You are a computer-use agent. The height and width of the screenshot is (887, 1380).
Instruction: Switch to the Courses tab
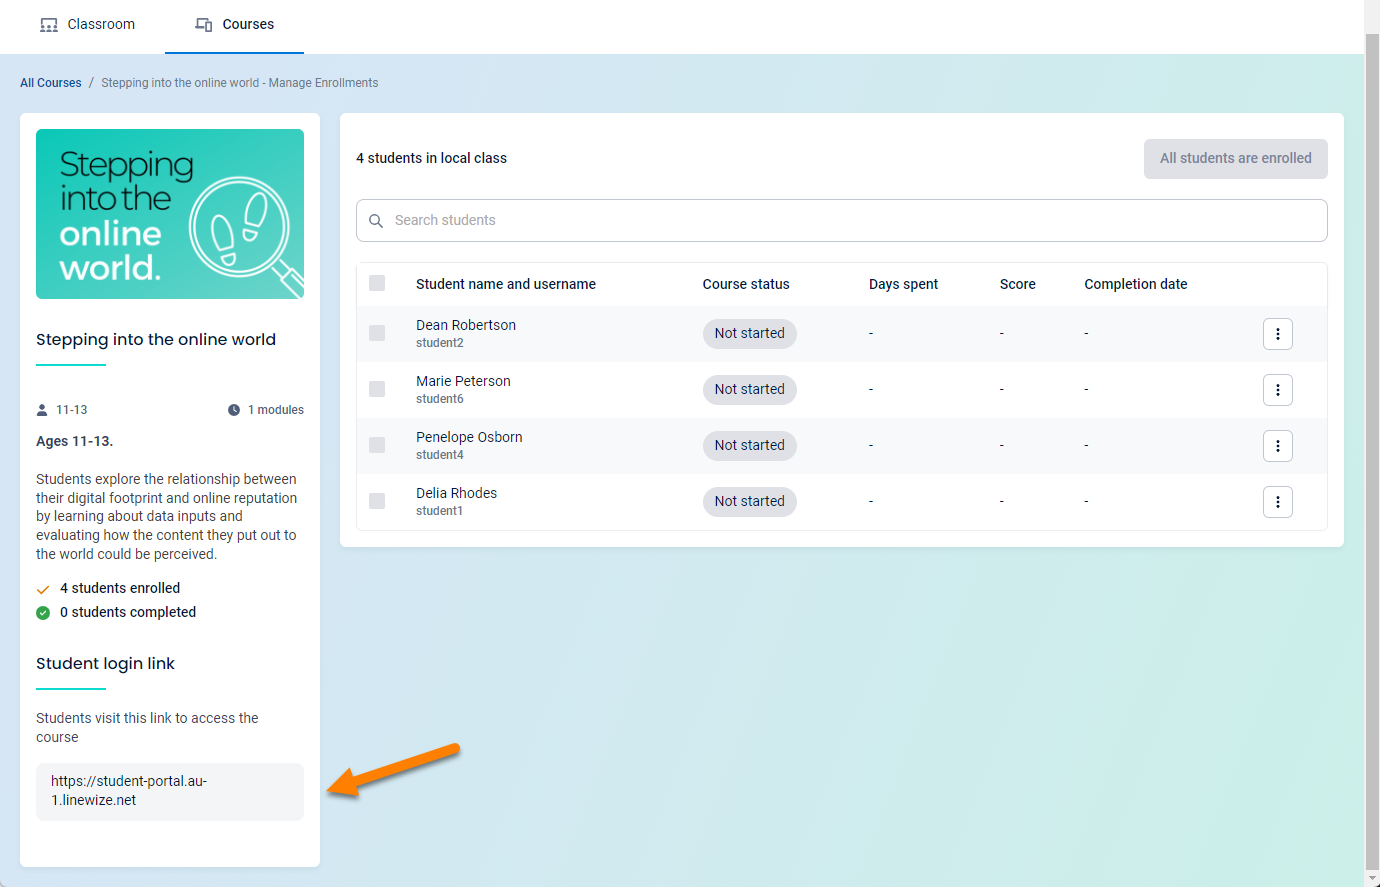[234, 24]
